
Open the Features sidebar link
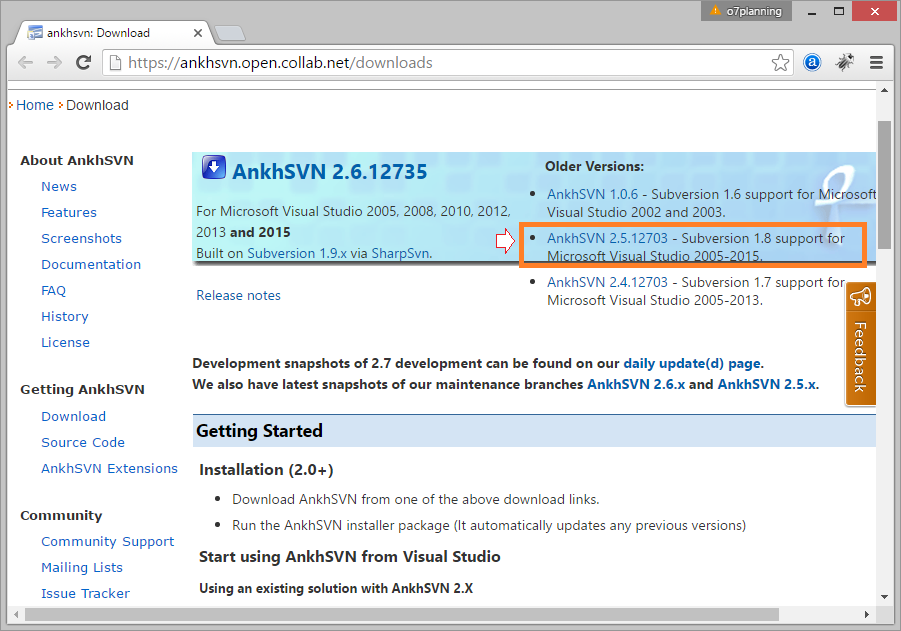[x=69, y=212]
